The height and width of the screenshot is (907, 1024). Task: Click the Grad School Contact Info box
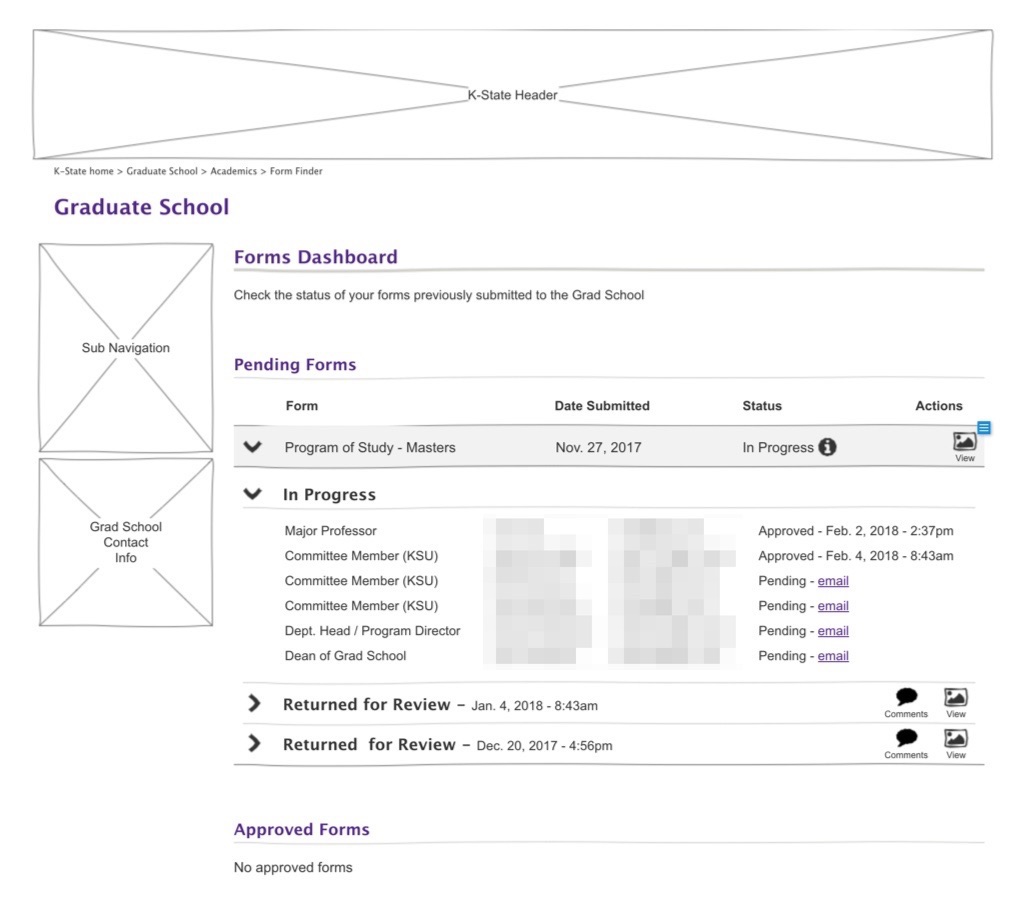[x=125, y=542]
